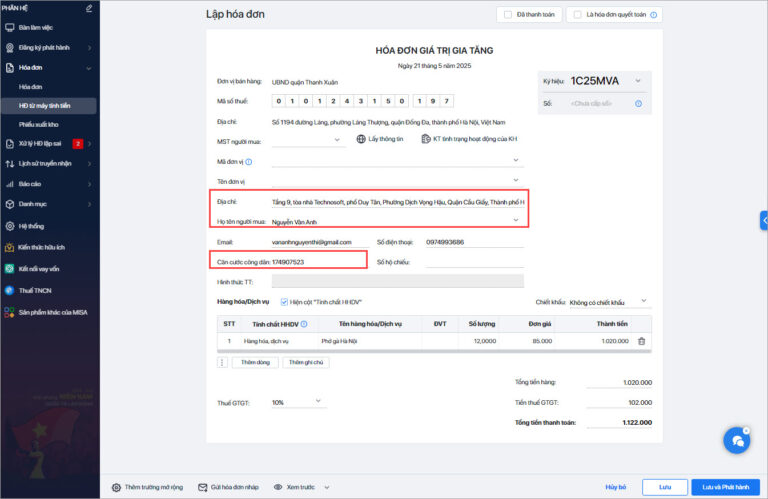Click the Thêm ghi chú button
The width and height of the screenshot is (768, 499).
pyautogui.click(x=306, y=362)
